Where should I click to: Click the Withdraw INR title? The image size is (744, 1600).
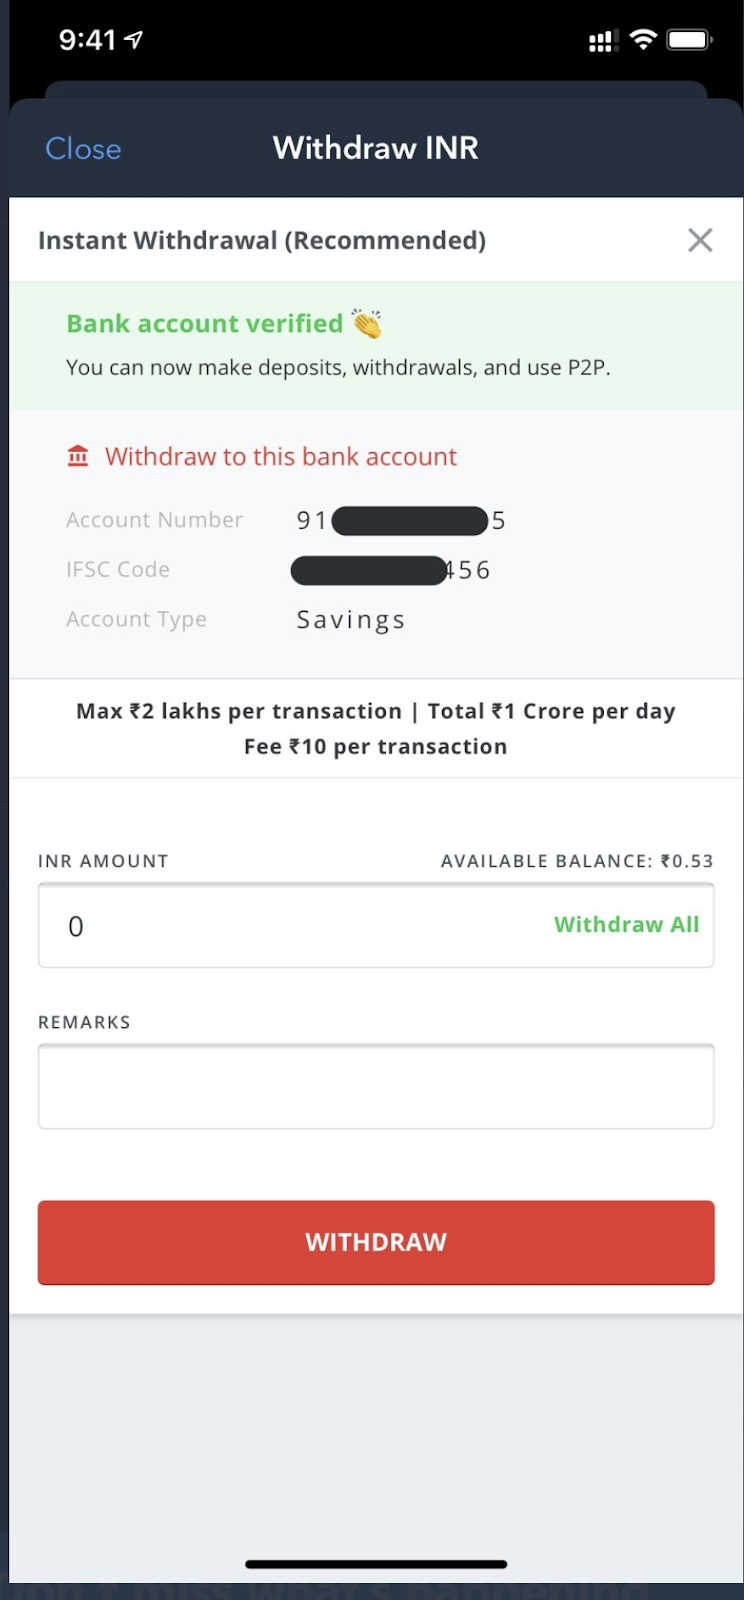point(376,148)
